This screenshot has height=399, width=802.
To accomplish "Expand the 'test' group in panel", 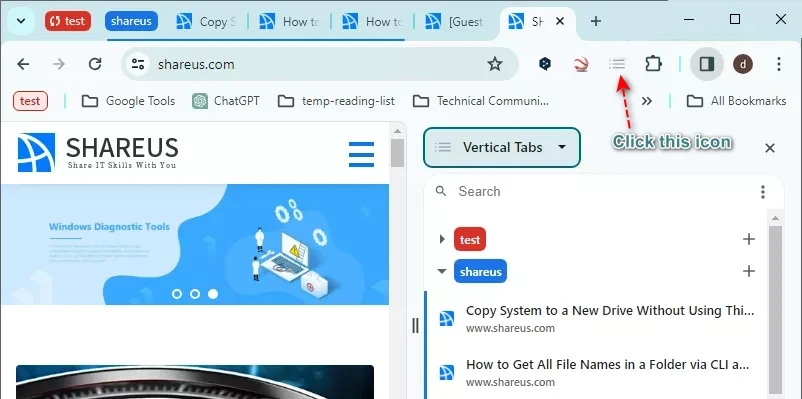I will (x=442, y=239).
